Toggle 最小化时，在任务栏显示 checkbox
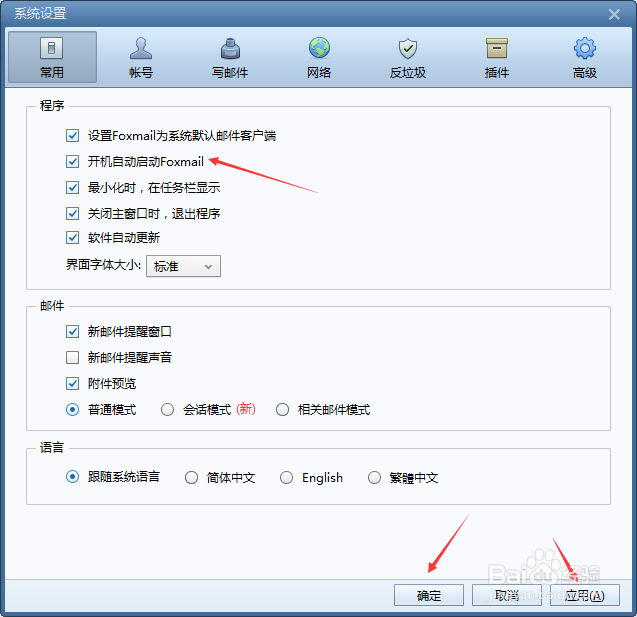 [73, 187]
